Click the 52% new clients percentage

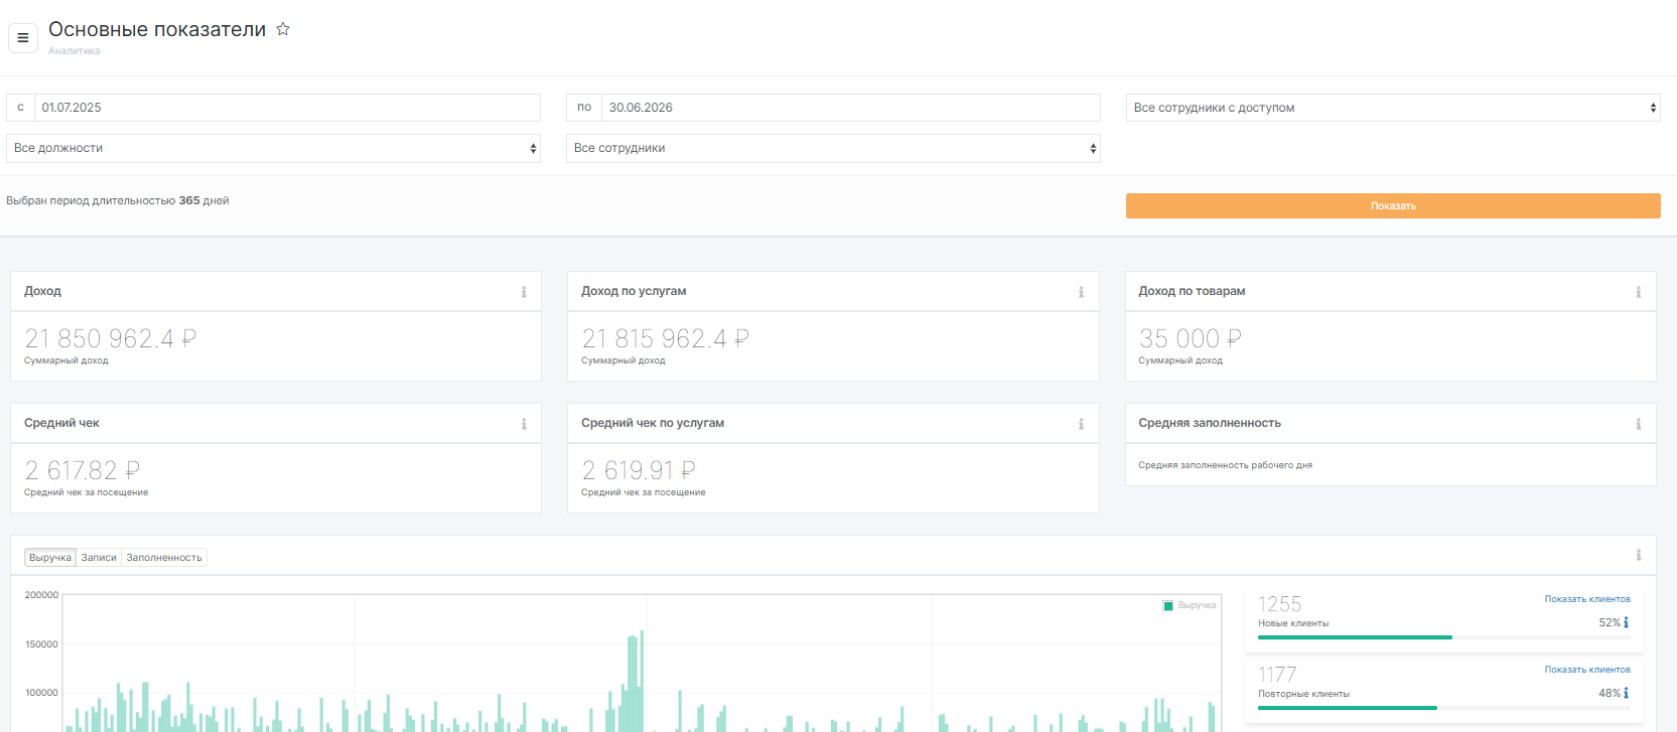click(1609, 622)
